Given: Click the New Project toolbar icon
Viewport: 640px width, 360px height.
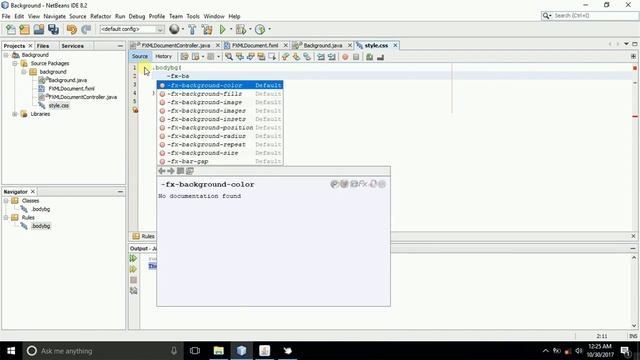Looking at the screenshot, I should point(24,29).
